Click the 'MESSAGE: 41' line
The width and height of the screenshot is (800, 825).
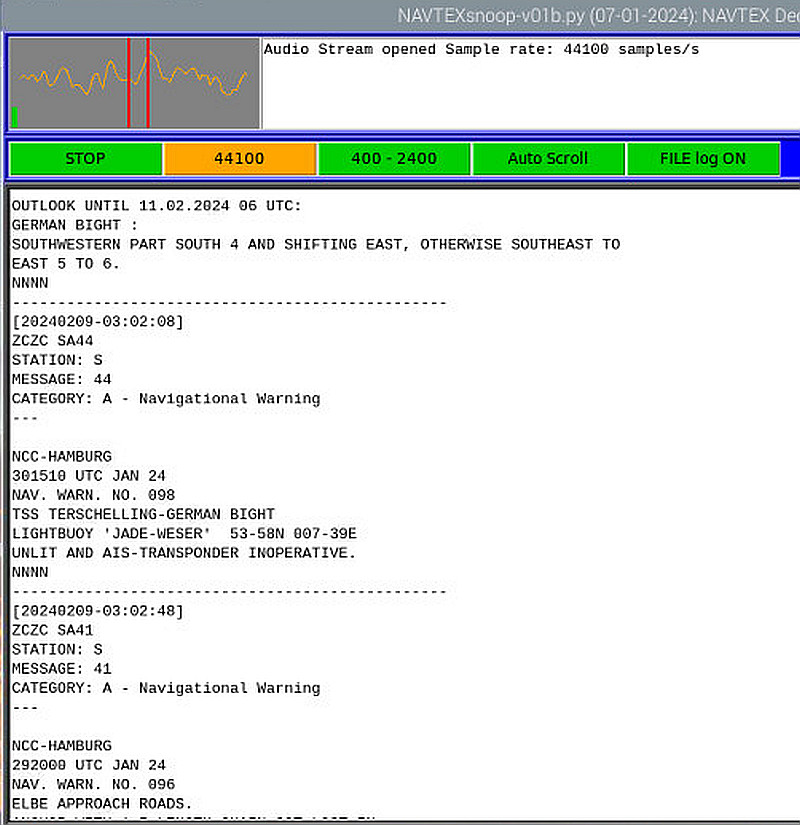click(x=62, y=669)
